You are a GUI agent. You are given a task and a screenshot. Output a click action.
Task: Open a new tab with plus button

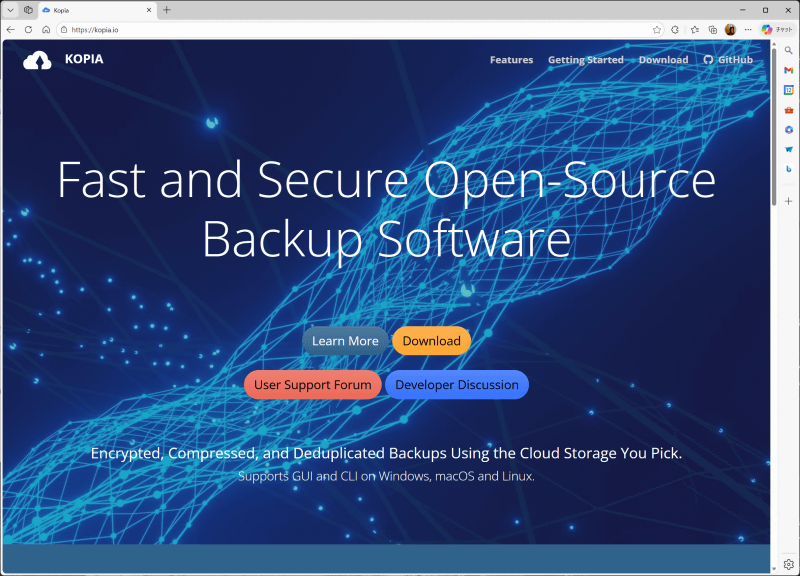[x=167, y=10]
